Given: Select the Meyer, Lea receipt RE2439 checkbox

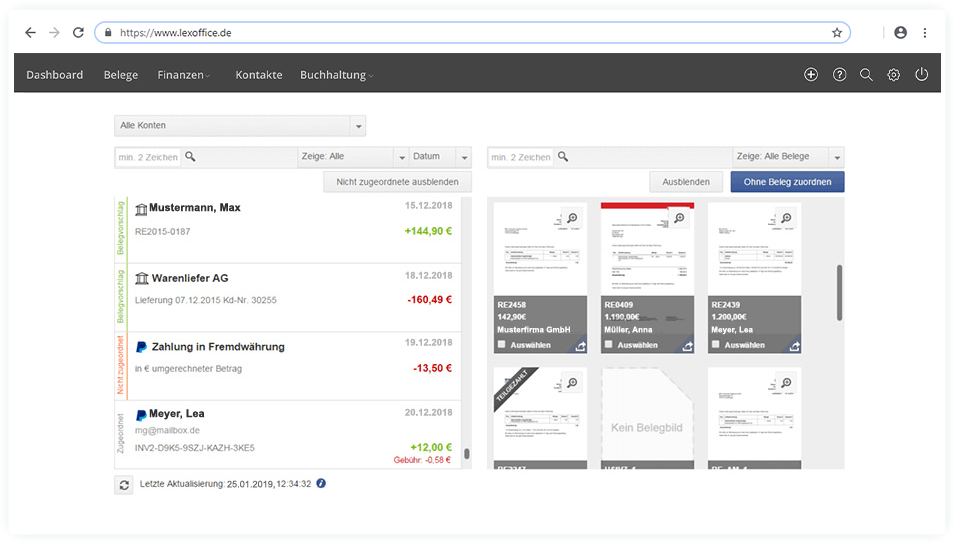Looking at the screenshot, I should 716,345.
